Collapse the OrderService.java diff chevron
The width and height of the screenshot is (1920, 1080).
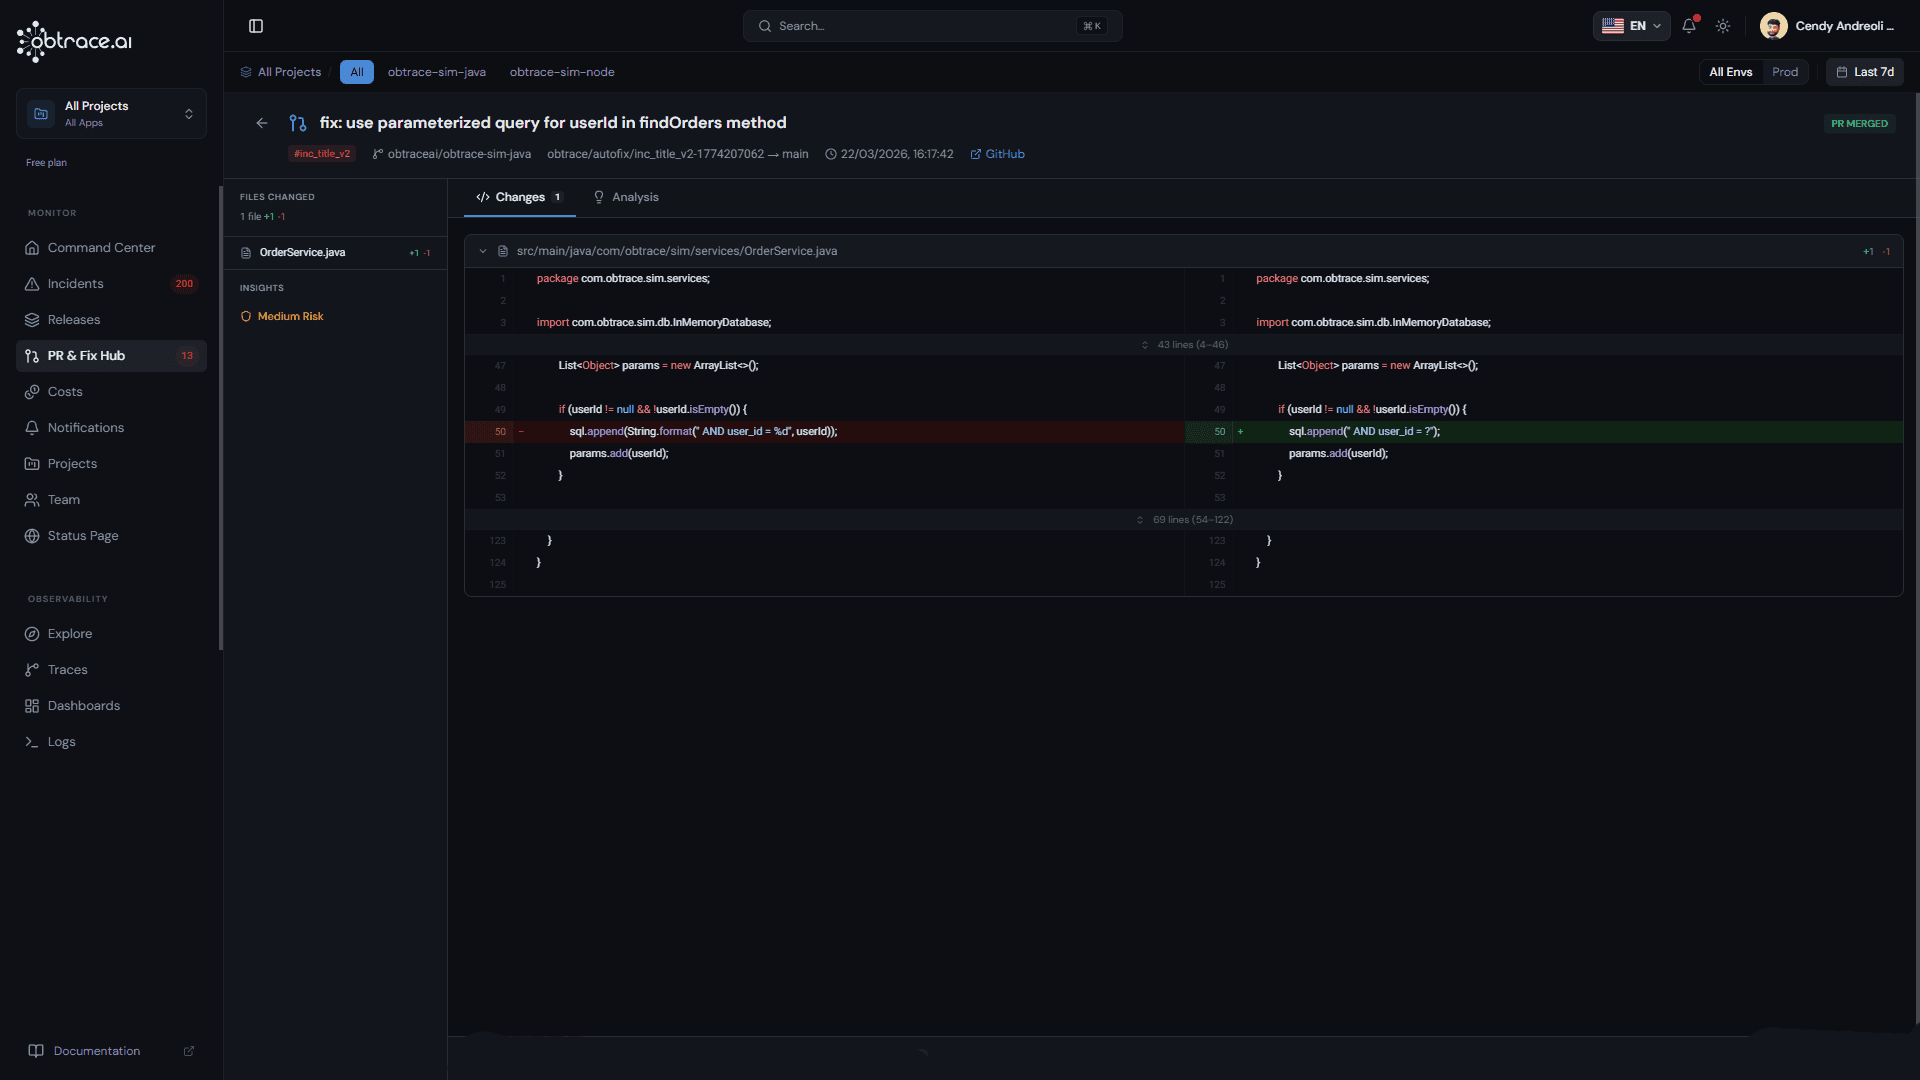(x=483, y=251)
